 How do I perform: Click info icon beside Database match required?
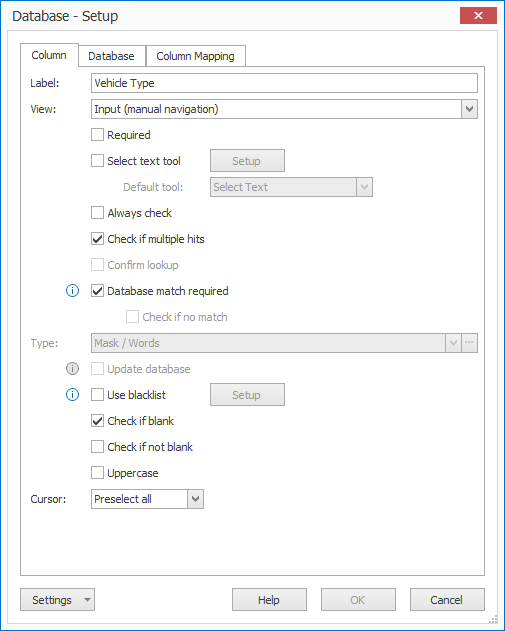pyautogui.click(x=72, y=291)
